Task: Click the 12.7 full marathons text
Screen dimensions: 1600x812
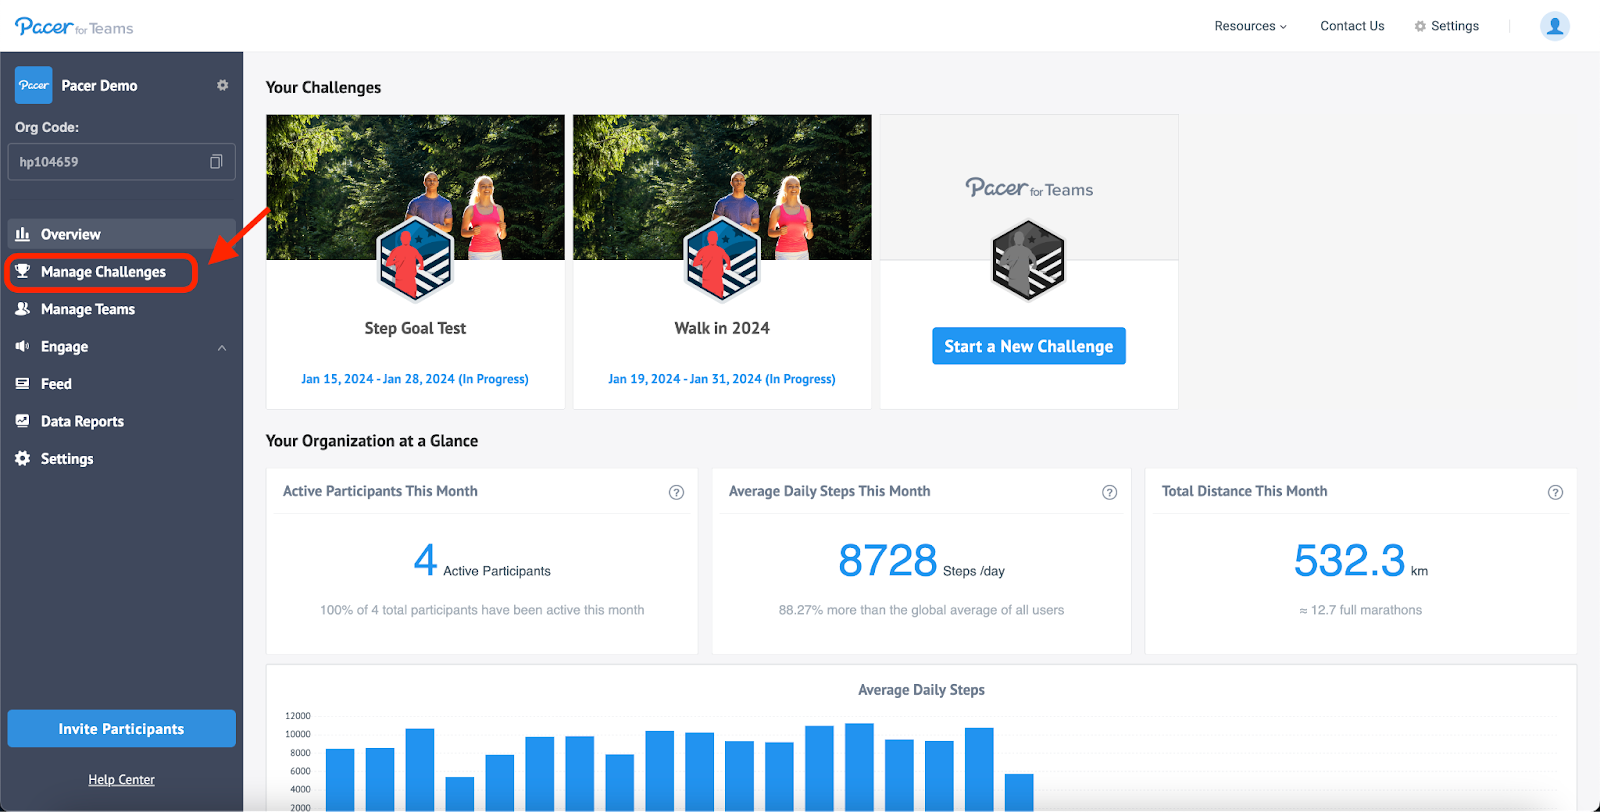Action: [x=1360, y=610]
